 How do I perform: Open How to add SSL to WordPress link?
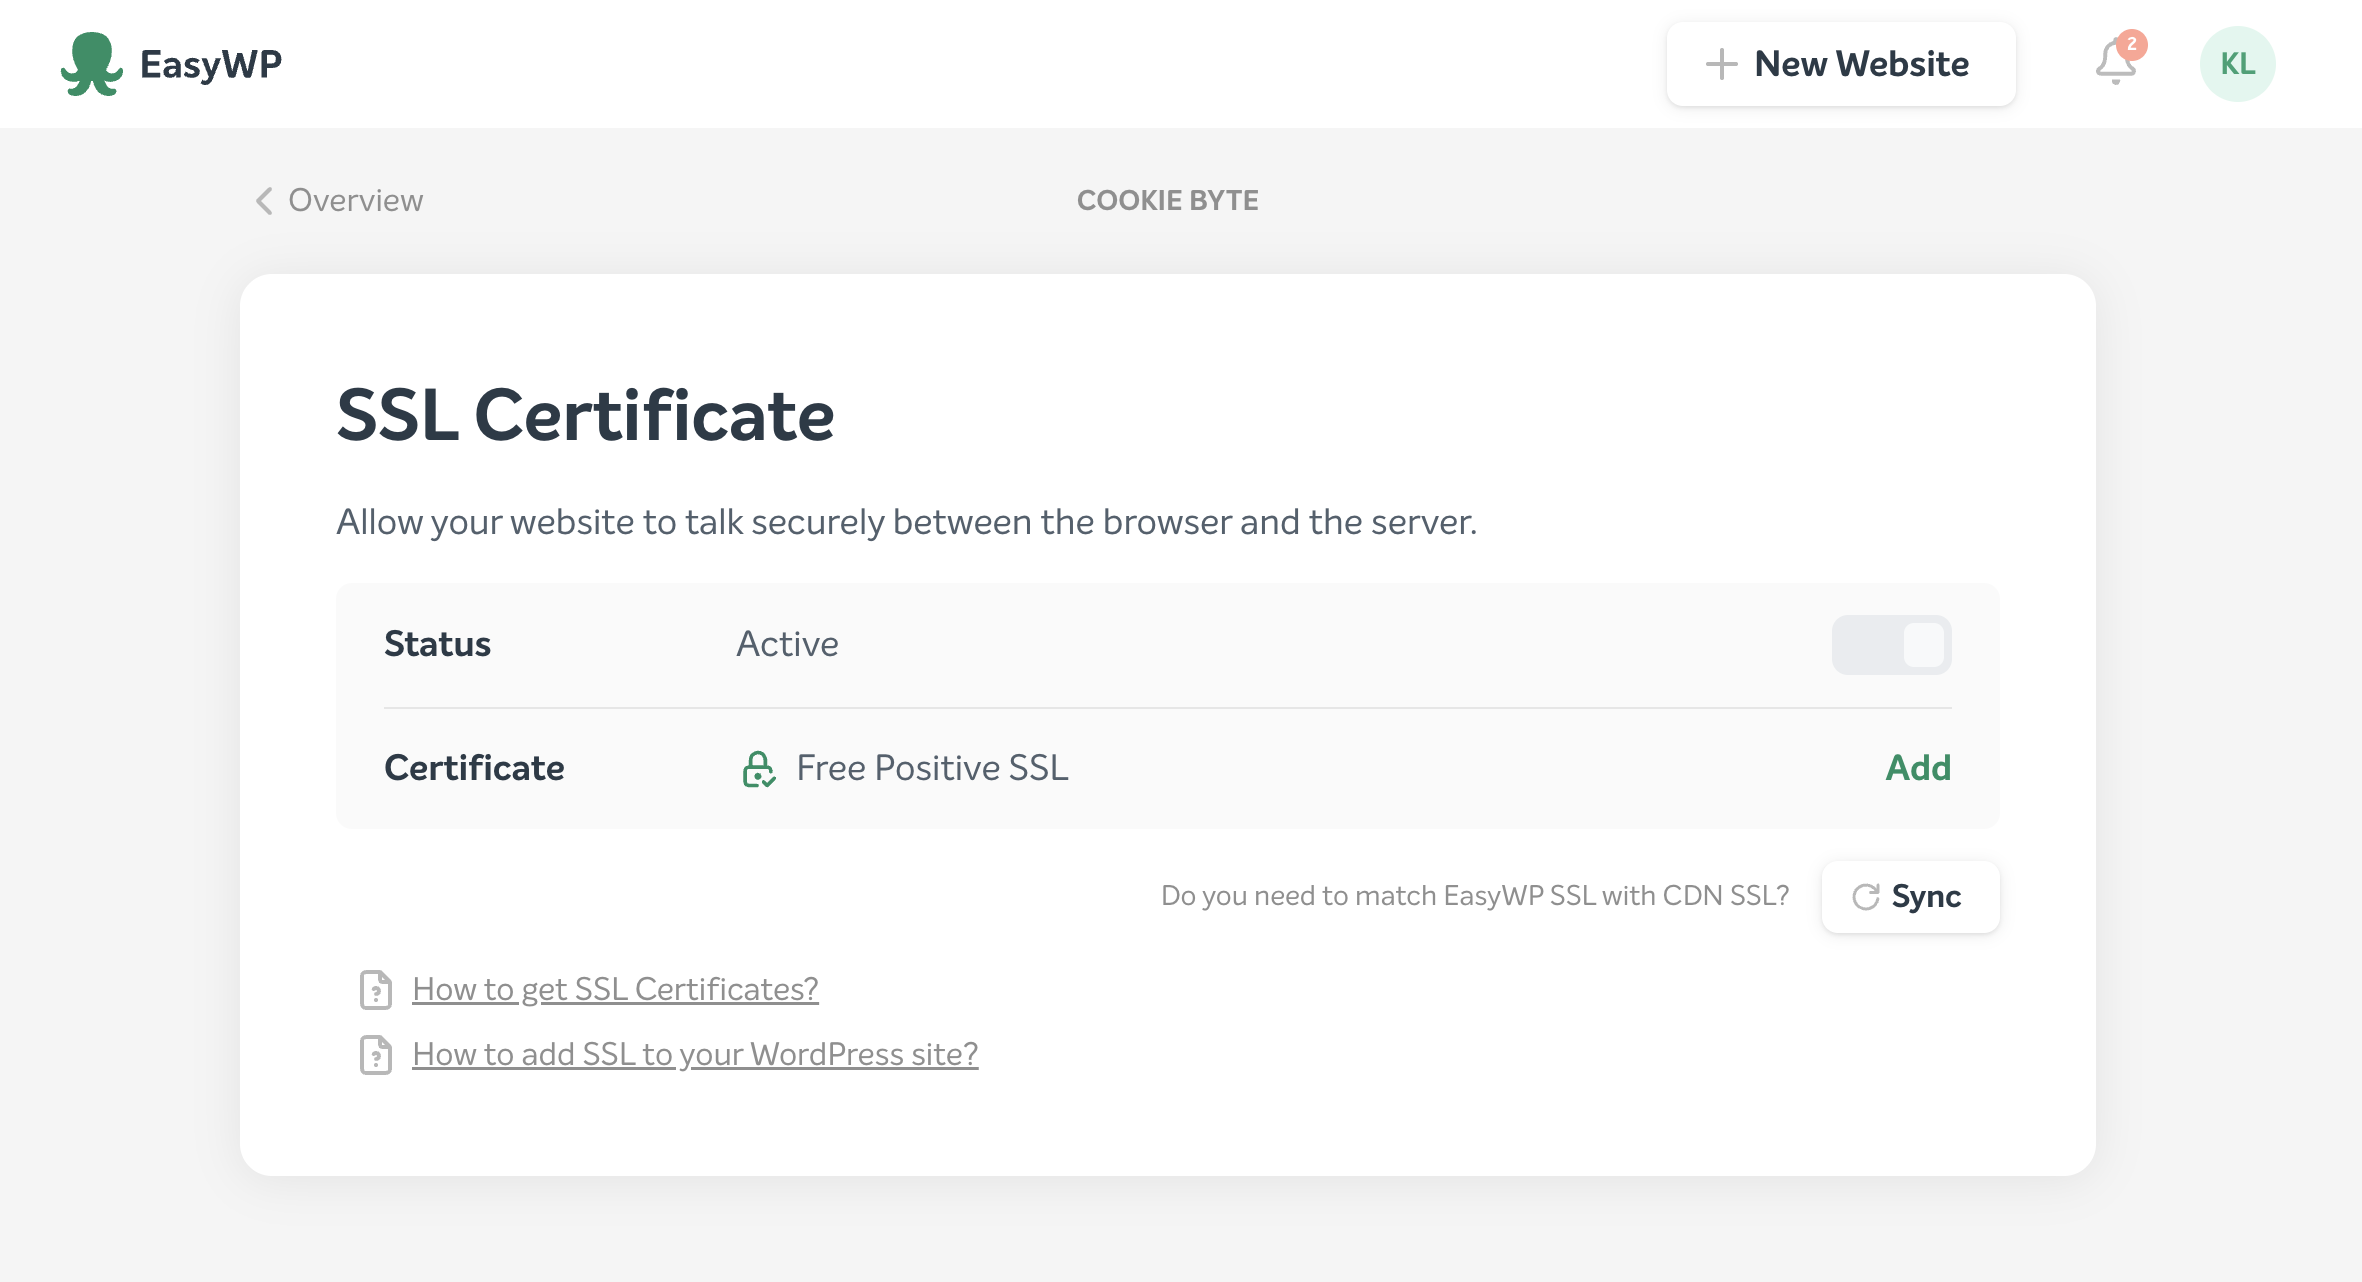[695, 1054]
